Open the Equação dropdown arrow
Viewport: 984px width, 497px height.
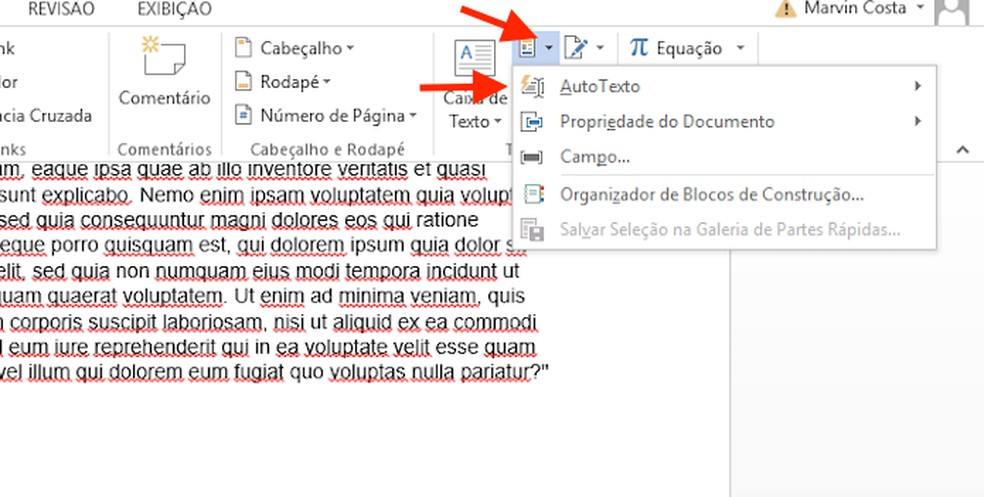coord(741,48)
